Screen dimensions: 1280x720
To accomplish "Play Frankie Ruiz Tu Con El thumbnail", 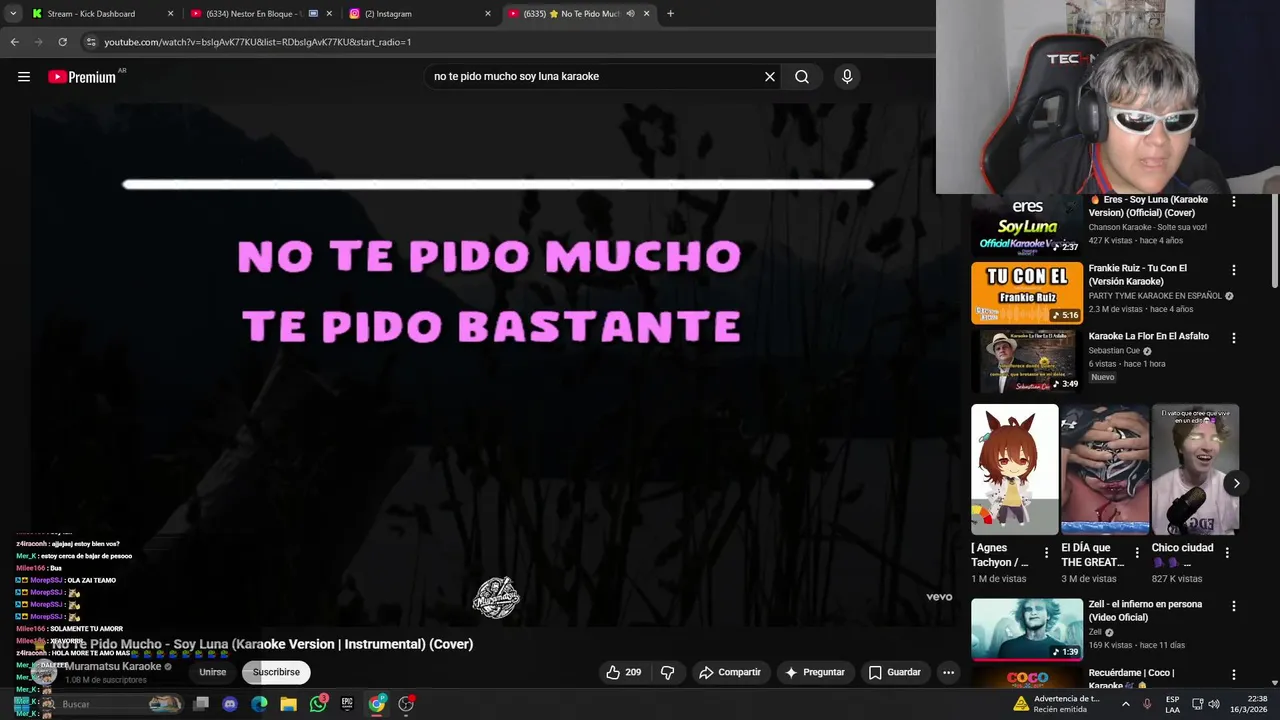I will [1027, 293].
